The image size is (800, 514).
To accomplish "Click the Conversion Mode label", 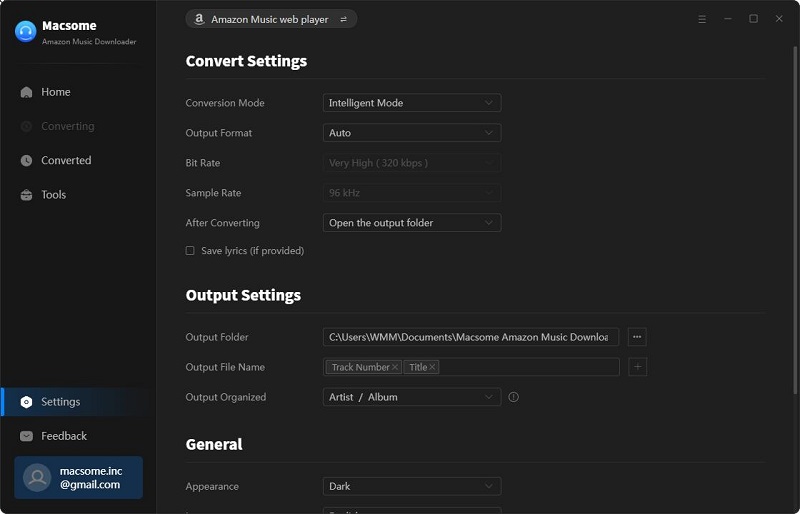I will point(225,103).
